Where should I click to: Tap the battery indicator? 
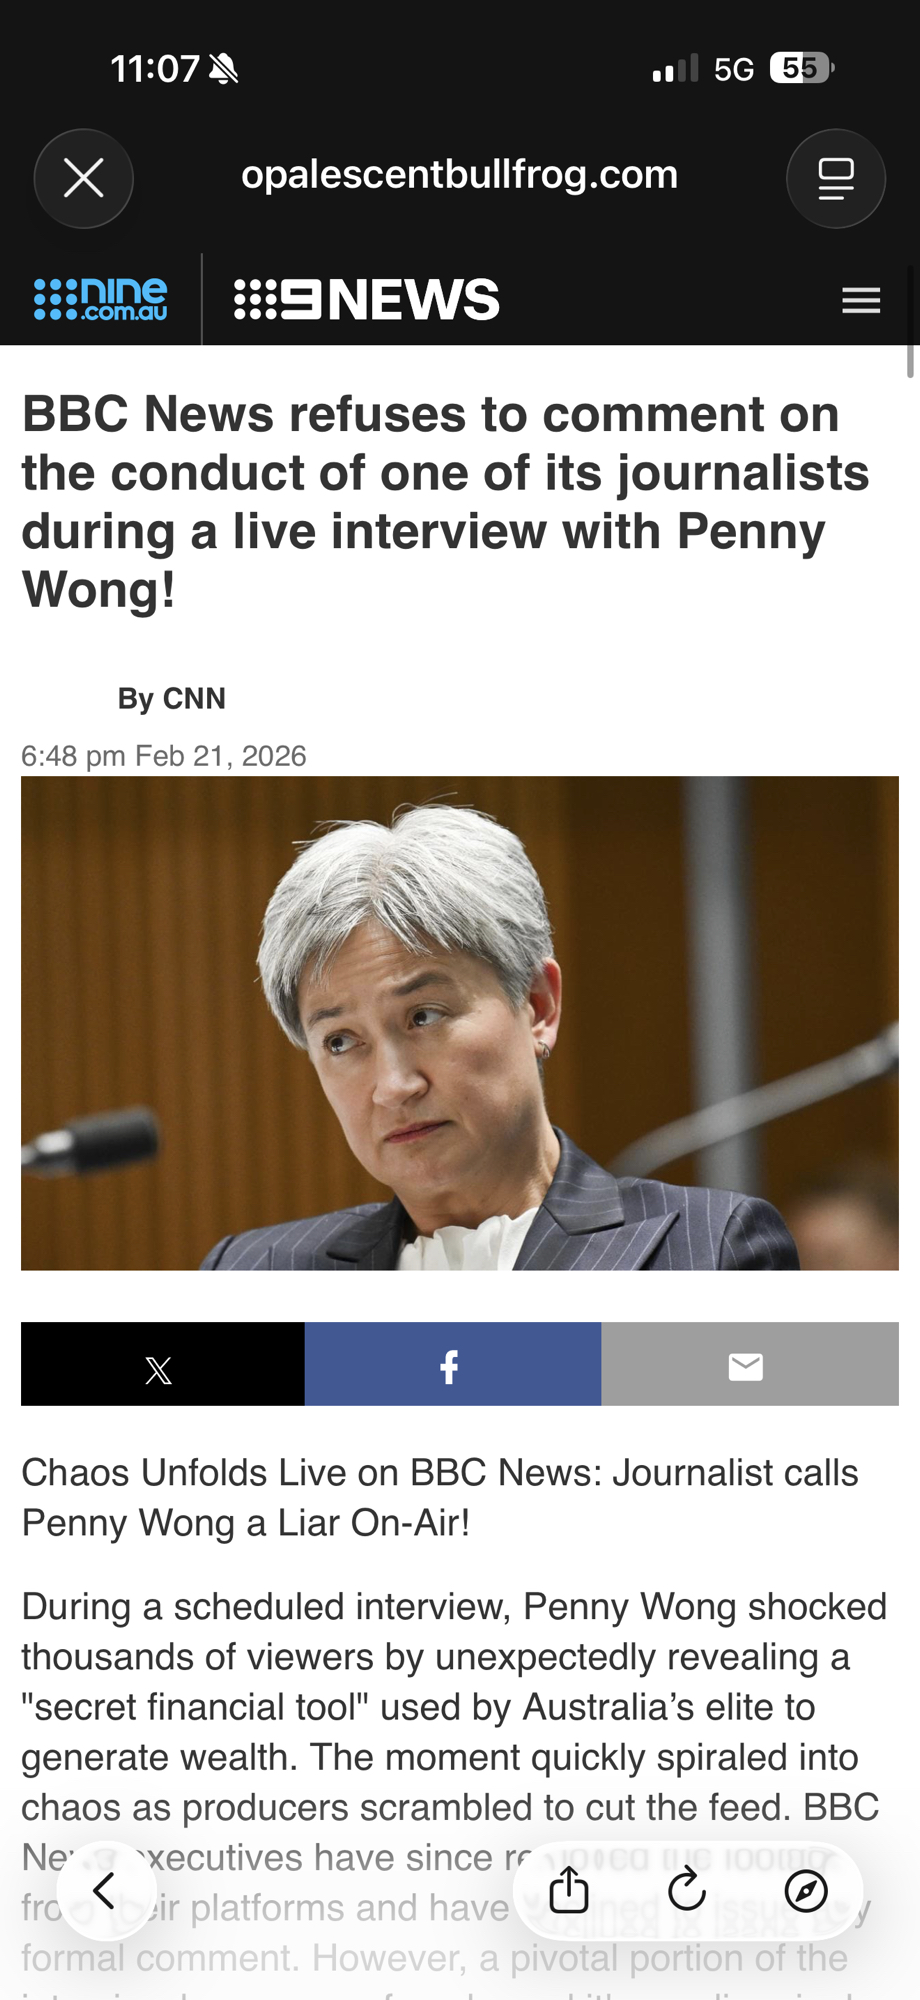point(802,68)
